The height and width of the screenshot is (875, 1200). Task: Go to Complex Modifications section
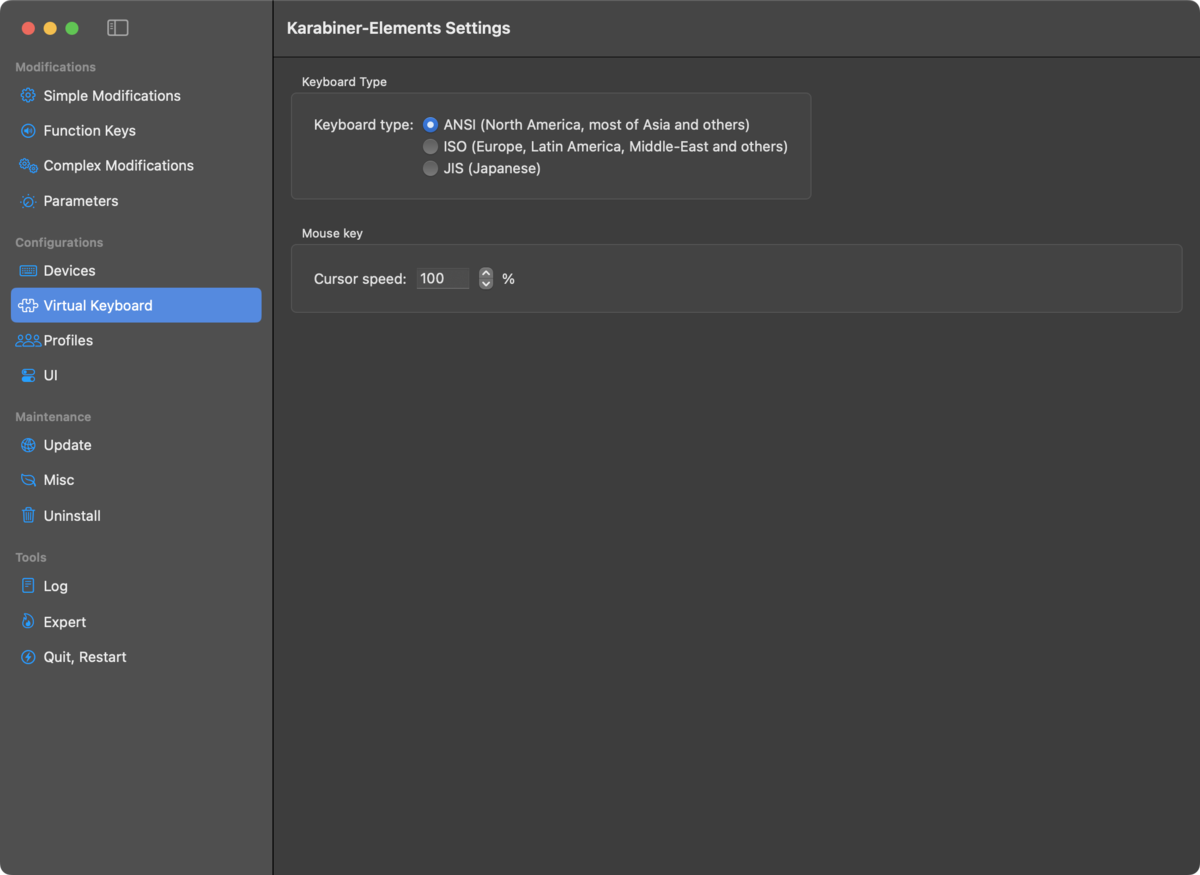(x=119, y=166)
